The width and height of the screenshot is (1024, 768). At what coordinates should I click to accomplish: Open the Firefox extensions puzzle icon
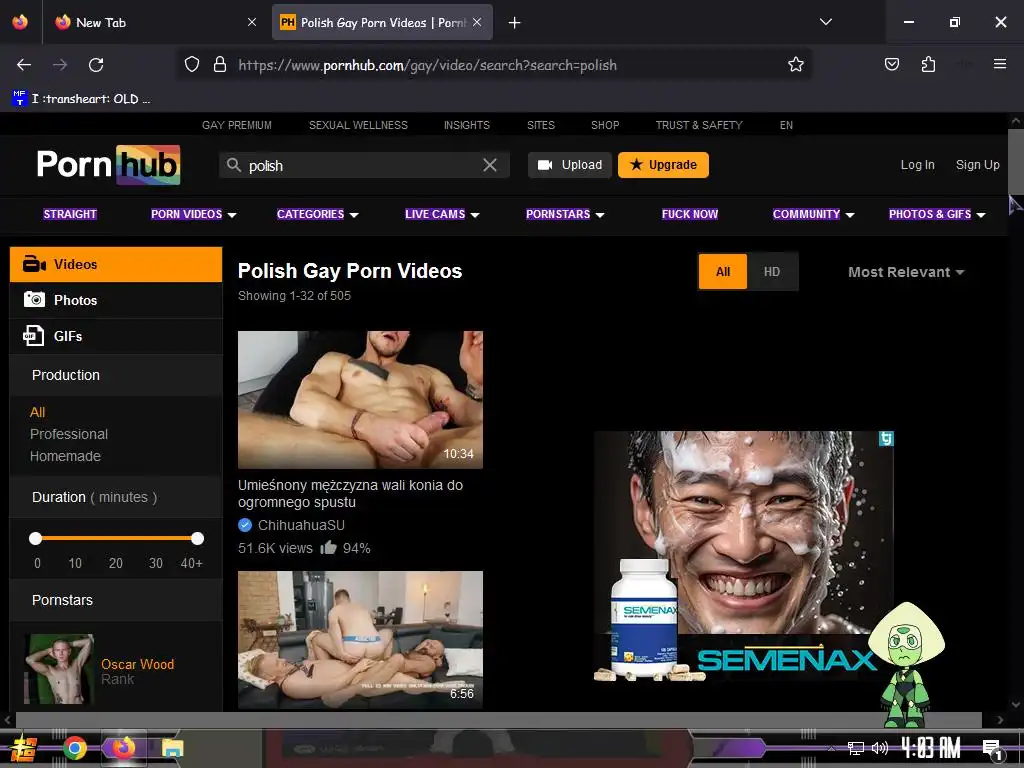(x=928, y=64)
